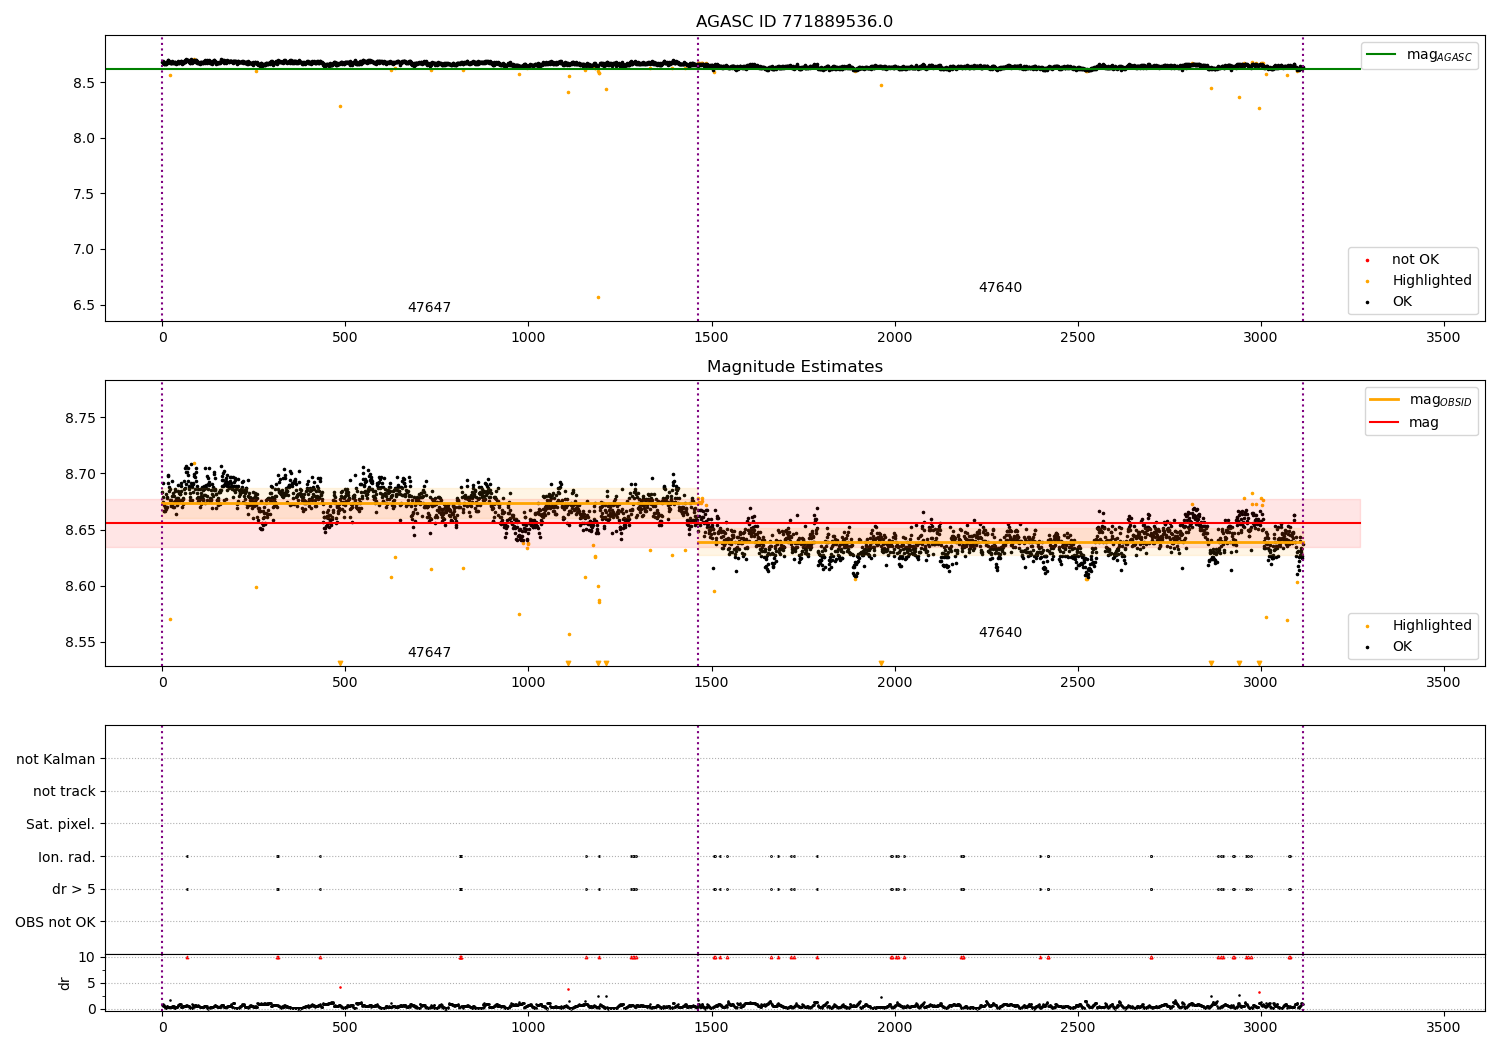Click the "Sat. pixel." row label
The width and height of the screenshot is (1500, 1050).
point(60,824)
